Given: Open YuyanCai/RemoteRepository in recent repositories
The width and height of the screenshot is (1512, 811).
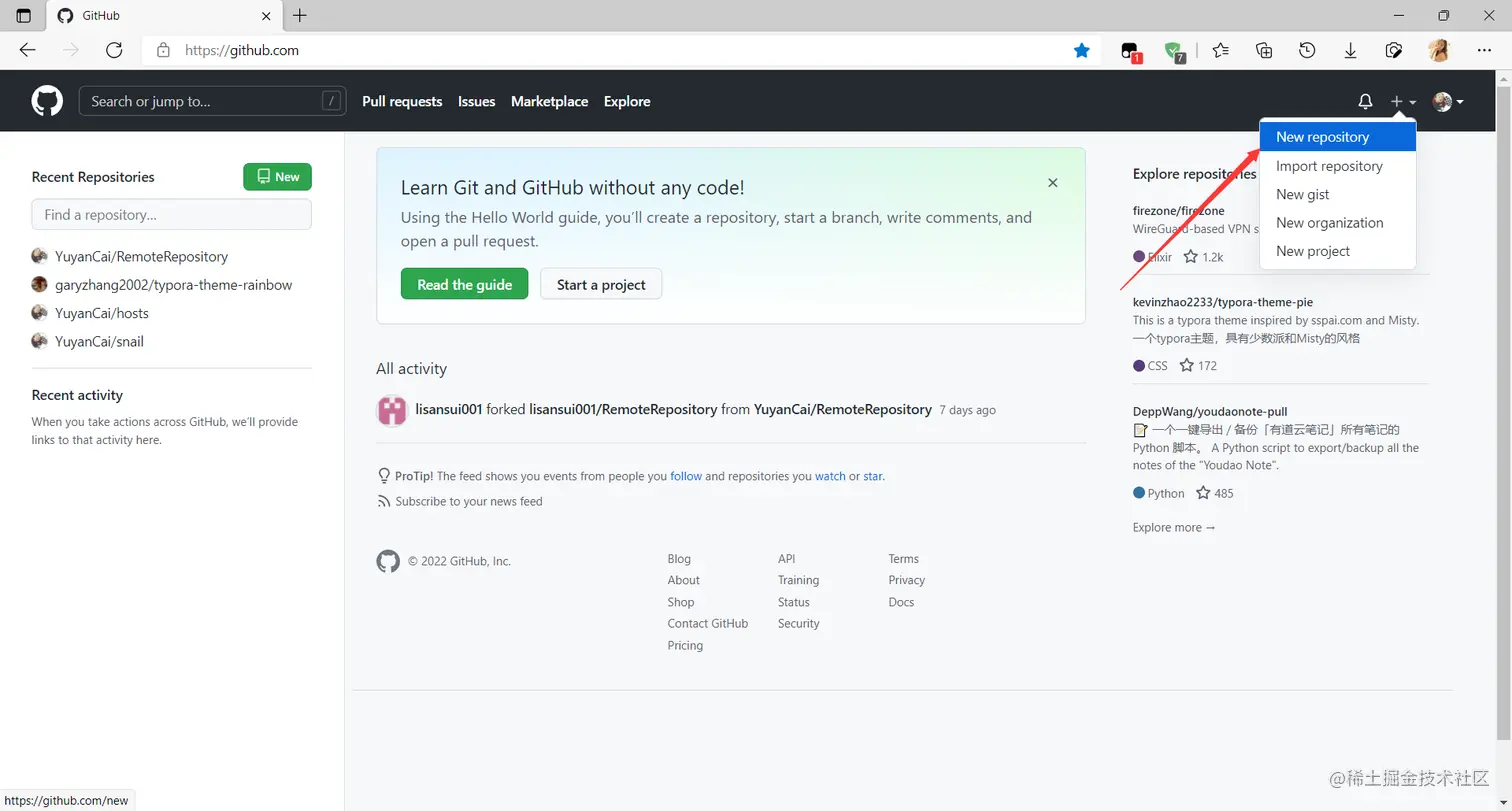Looking at the screenshot, I should pos(141,256).
